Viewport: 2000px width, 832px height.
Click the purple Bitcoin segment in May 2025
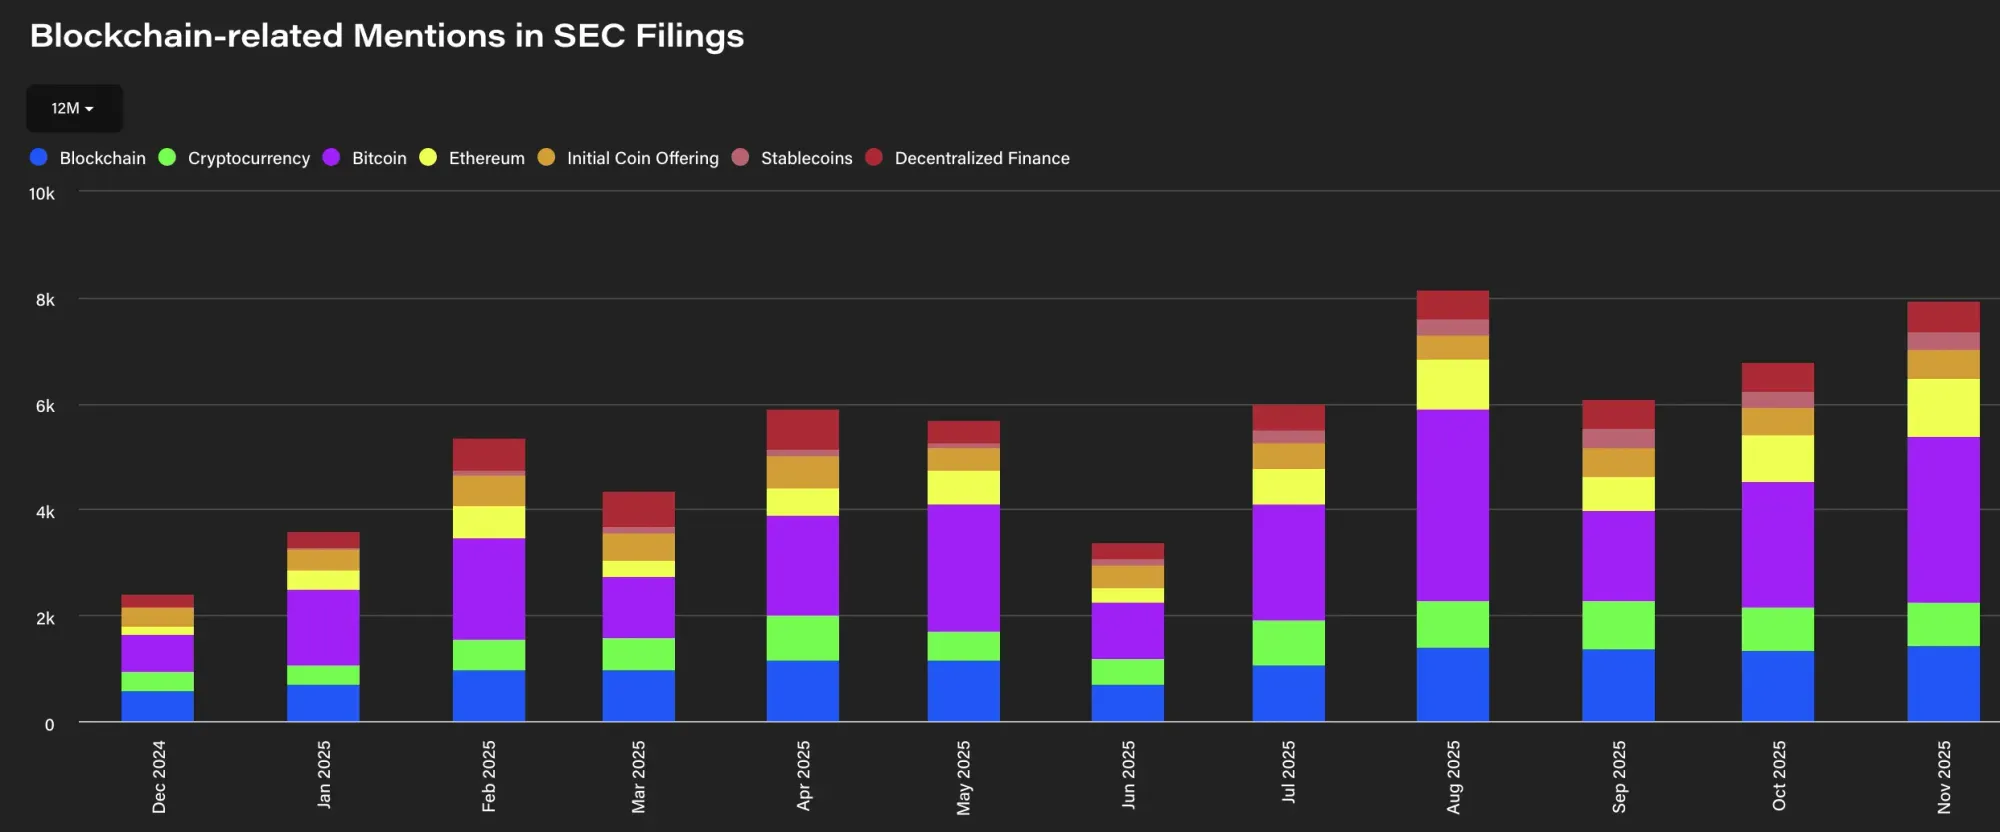(963, 567)
